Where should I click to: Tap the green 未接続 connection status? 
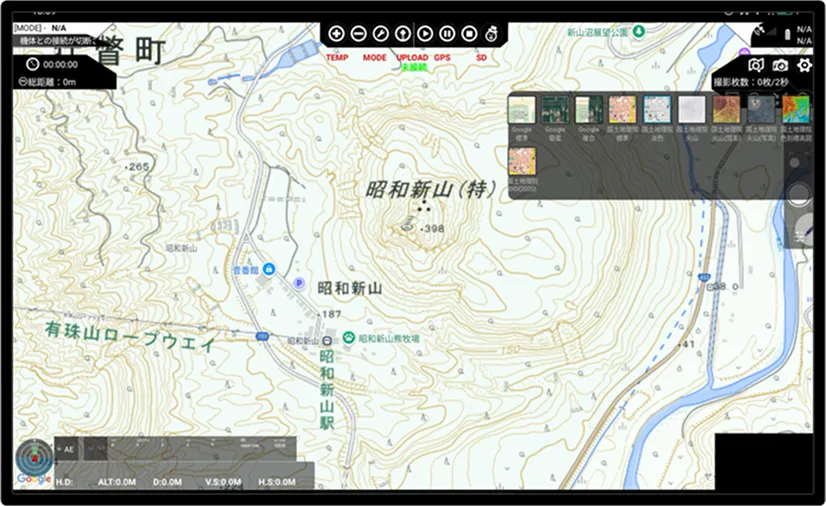tap(414, 67)
